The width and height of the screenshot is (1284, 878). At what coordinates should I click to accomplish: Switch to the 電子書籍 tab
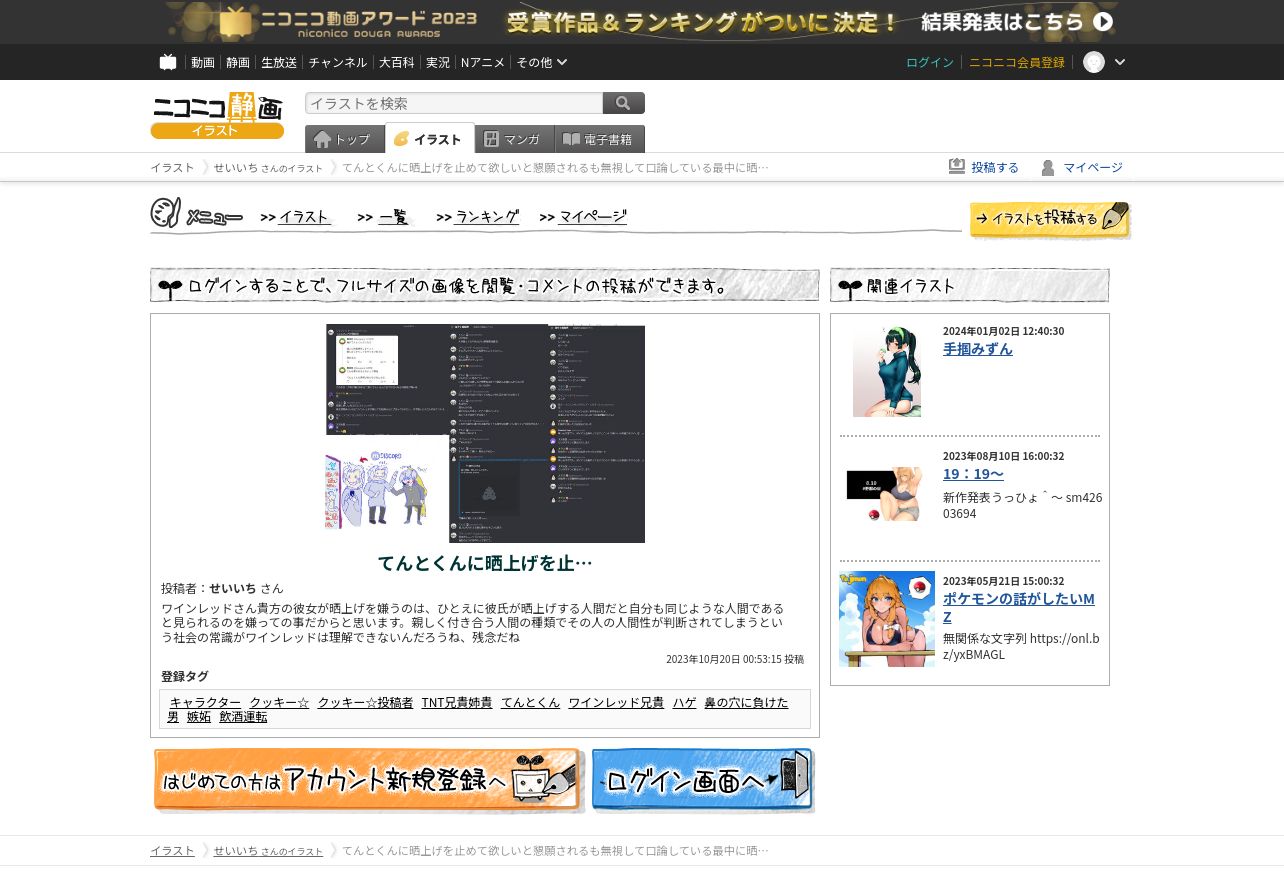click(598, 139)
